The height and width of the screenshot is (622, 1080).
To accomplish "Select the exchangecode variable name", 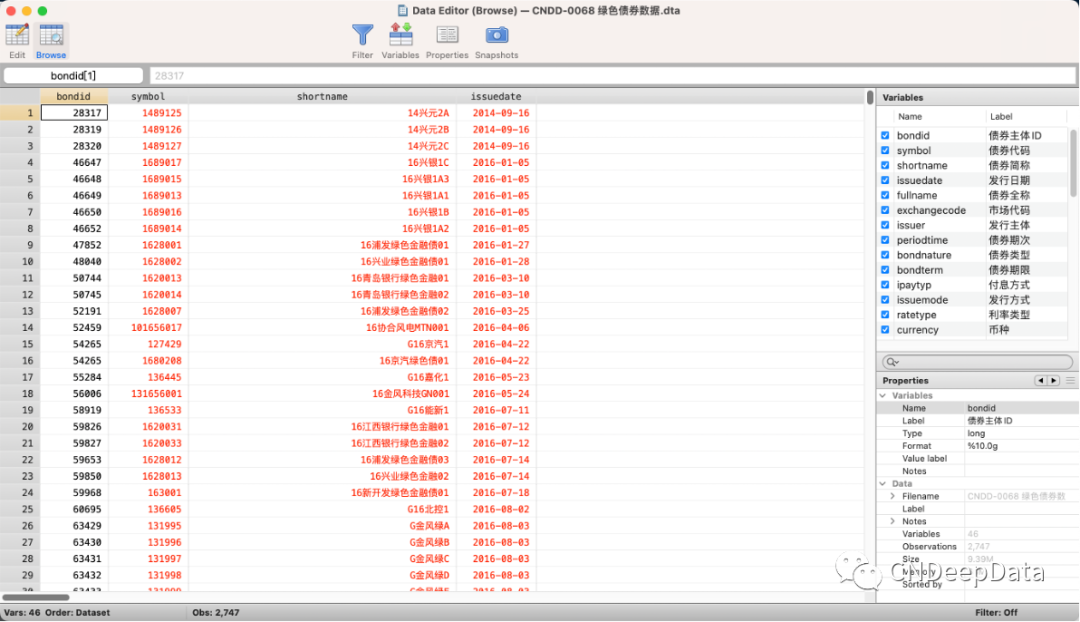I will (931, 210).
